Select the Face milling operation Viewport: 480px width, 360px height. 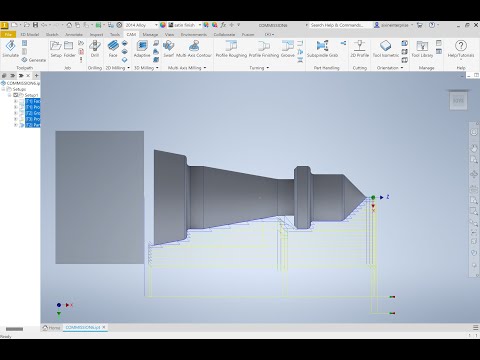tap(113, 49)
